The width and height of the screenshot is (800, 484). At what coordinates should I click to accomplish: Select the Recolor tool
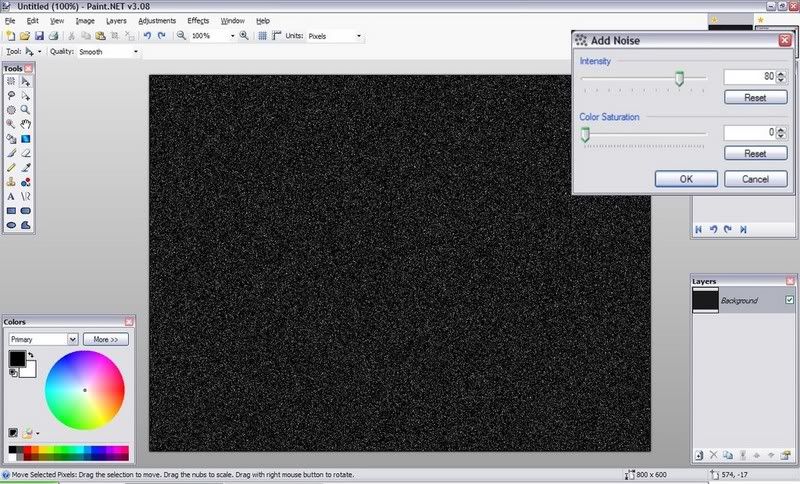pyautogui.click(x=26, y=182)
